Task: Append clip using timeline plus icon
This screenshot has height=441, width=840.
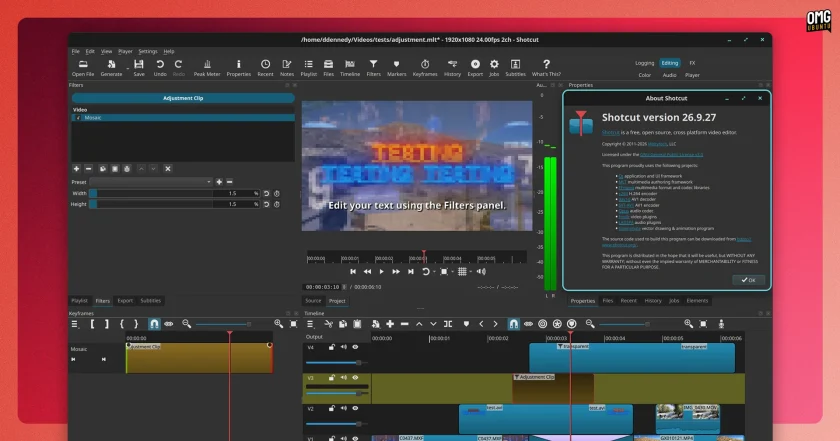Action: [x=390, y=324]
